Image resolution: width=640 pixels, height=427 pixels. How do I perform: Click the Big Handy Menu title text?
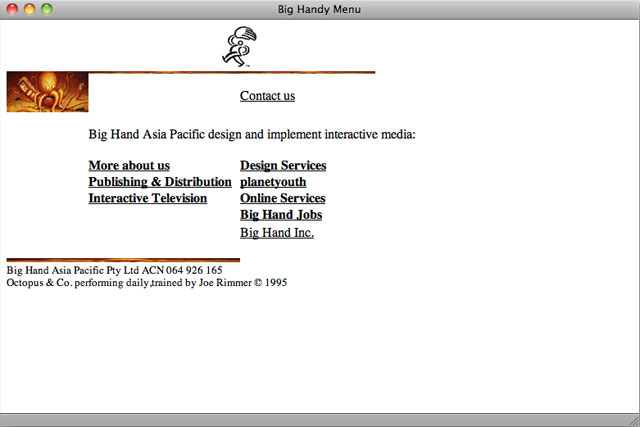click(x=319, y=9)
